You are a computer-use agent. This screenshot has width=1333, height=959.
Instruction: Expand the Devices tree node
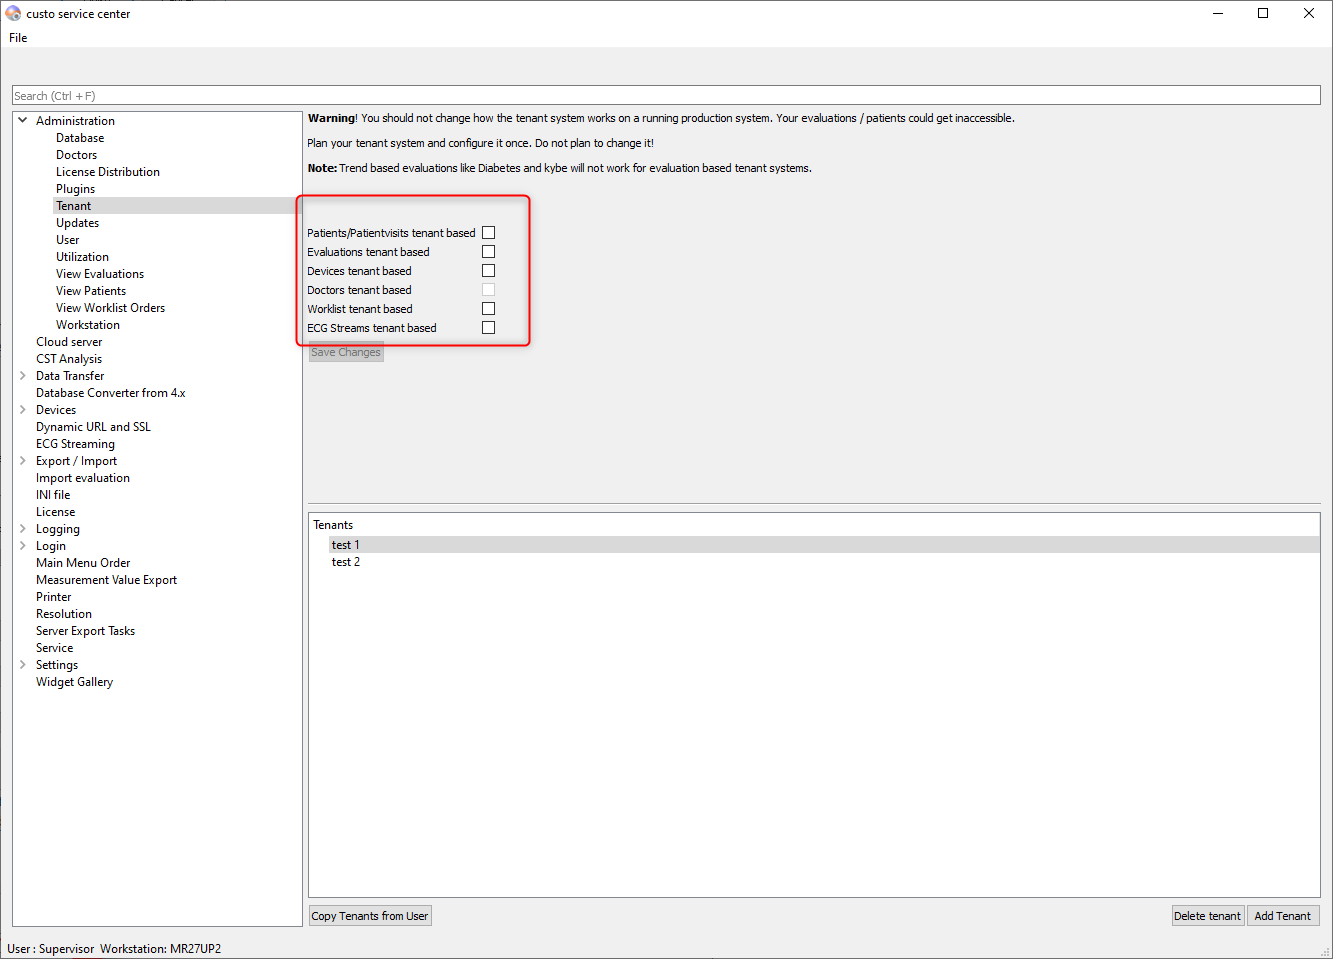tap(23, 410)
